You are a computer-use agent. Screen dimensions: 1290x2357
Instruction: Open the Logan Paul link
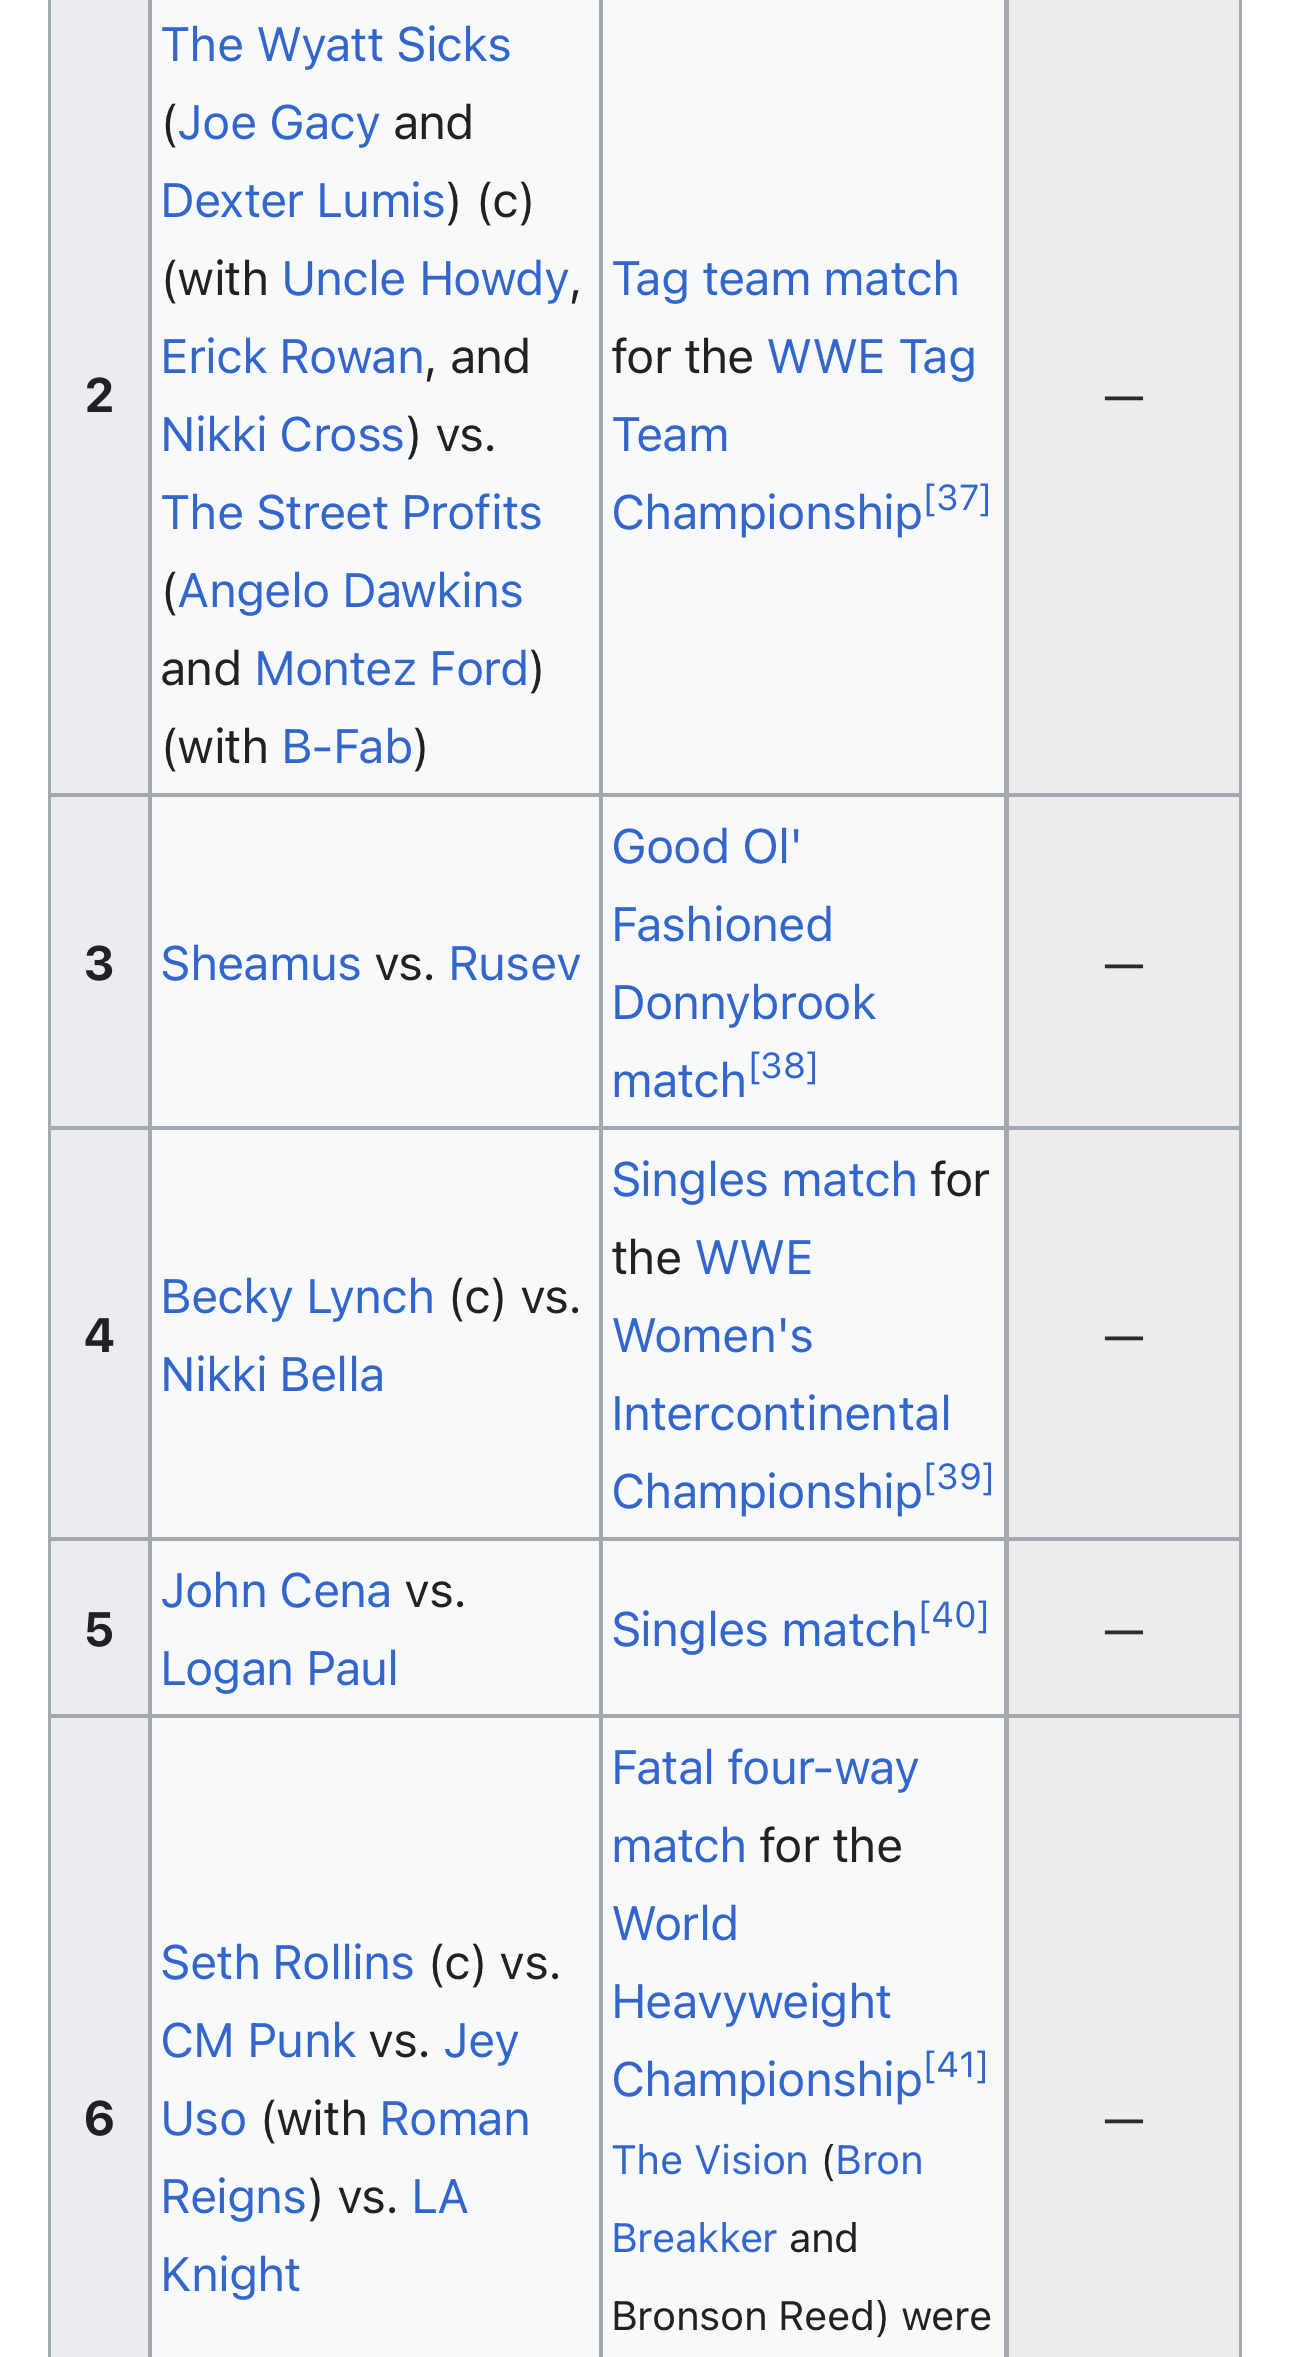[x=280, y=1669]
